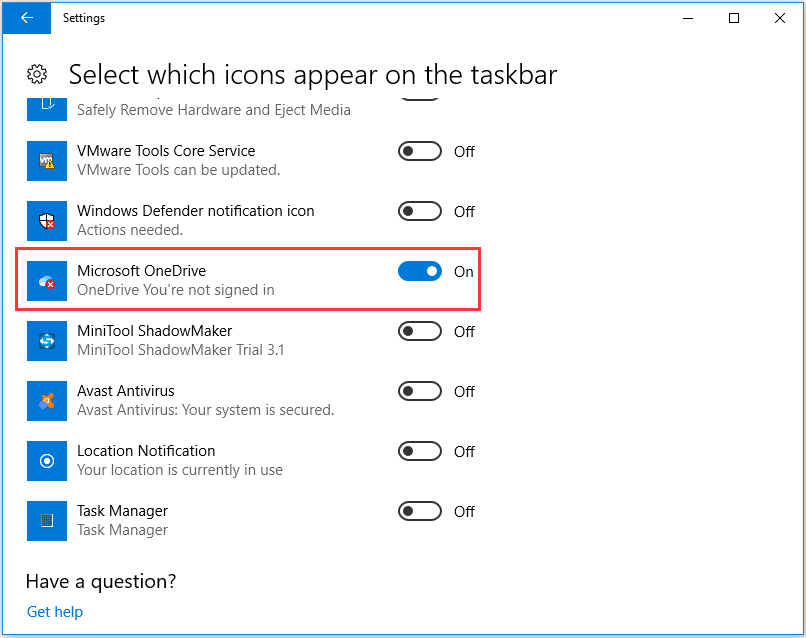Click the 'MiniTool ShadowMaker Trial 3.1' text
The height and width of the screenshot is (638, 806).
point(180,350)
